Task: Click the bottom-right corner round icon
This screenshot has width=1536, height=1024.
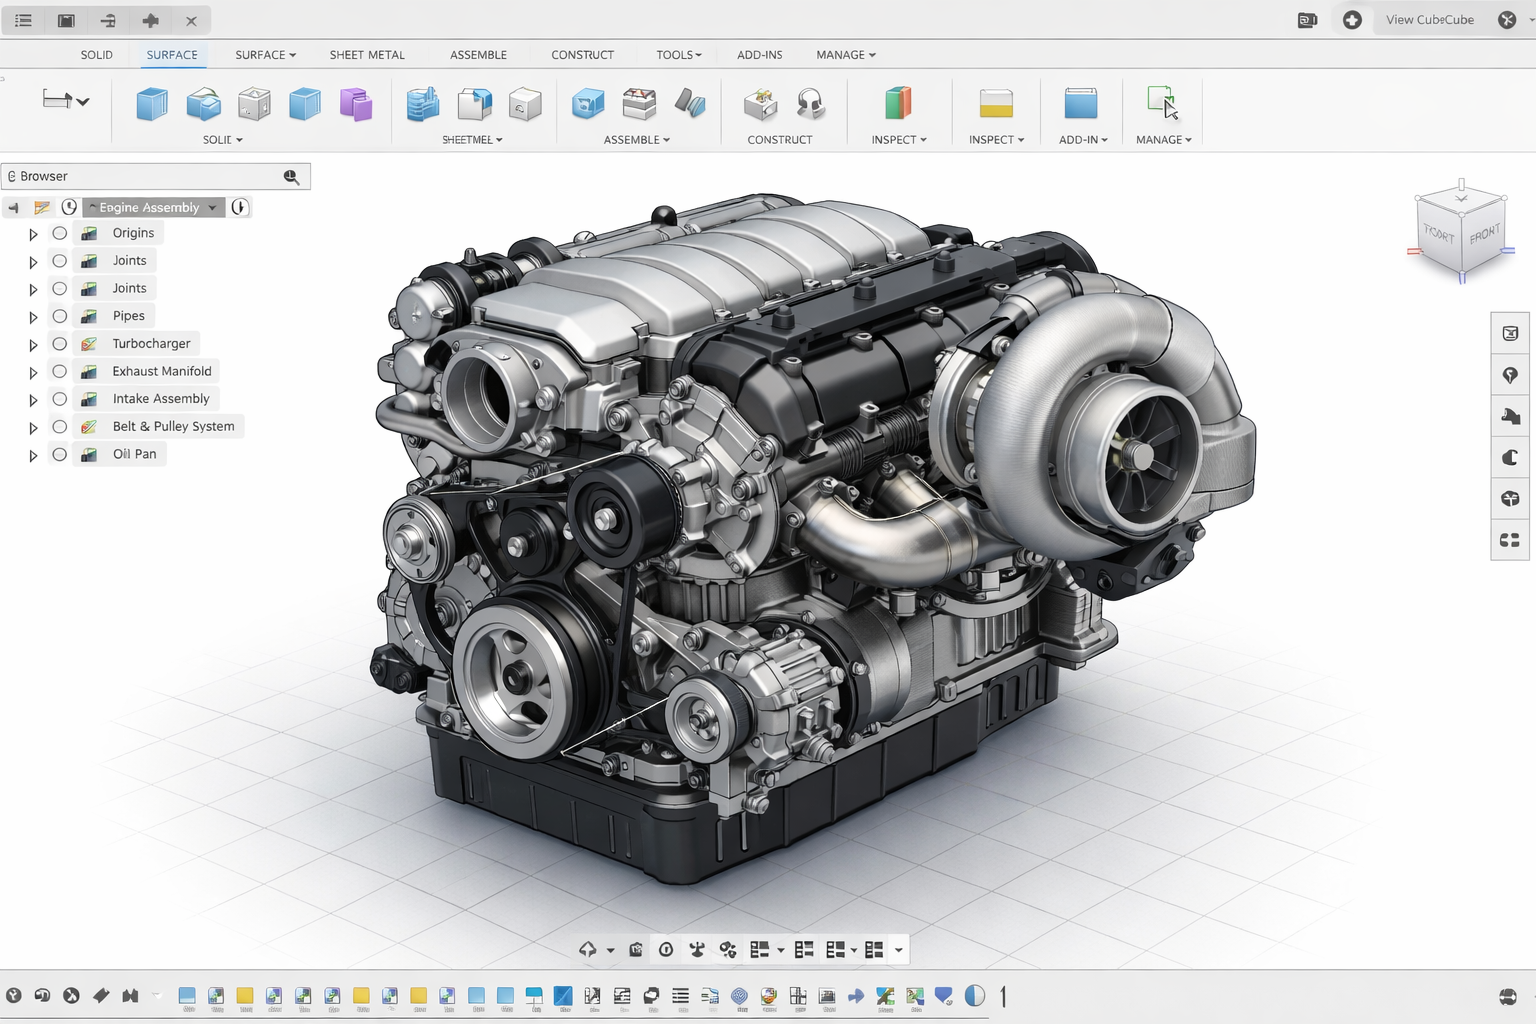Action: click(x=1508, y=996)
